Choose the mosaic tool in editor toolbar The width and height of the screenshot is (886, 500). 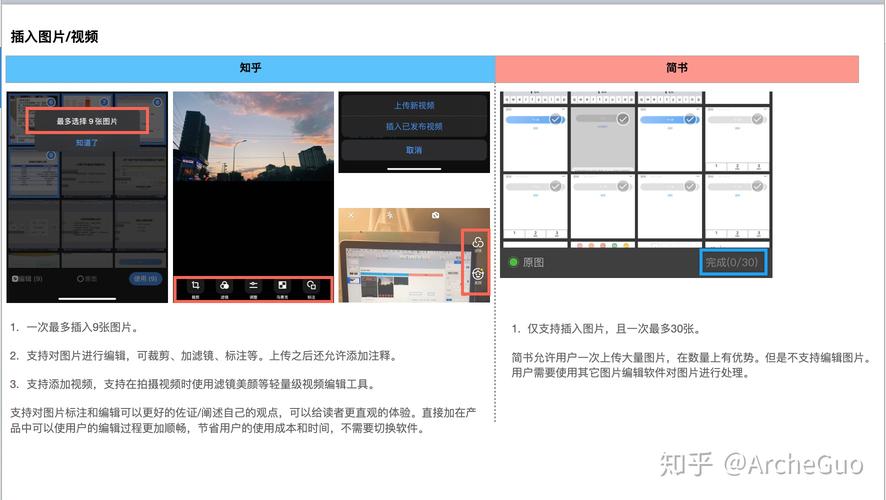[x=282, y=287]
